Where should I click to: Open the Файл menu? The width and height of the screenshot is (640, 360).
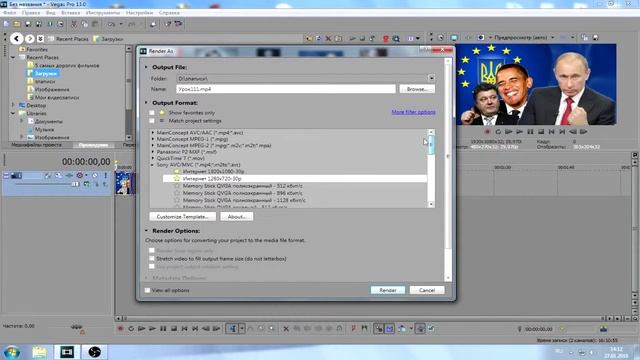tap(9, 13)
